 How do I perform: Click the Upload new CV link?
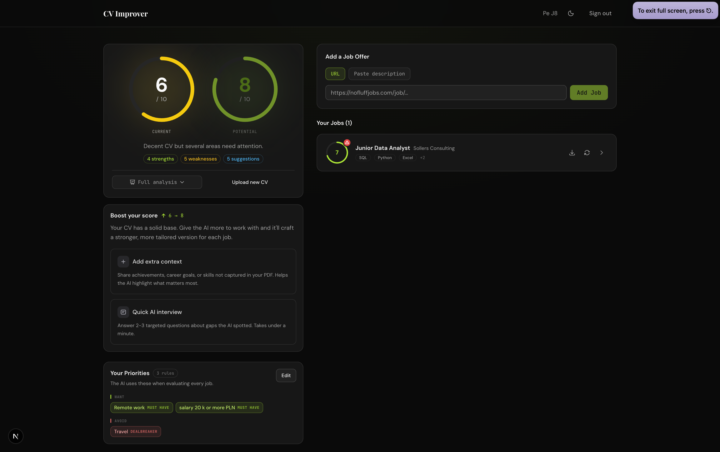250,182
